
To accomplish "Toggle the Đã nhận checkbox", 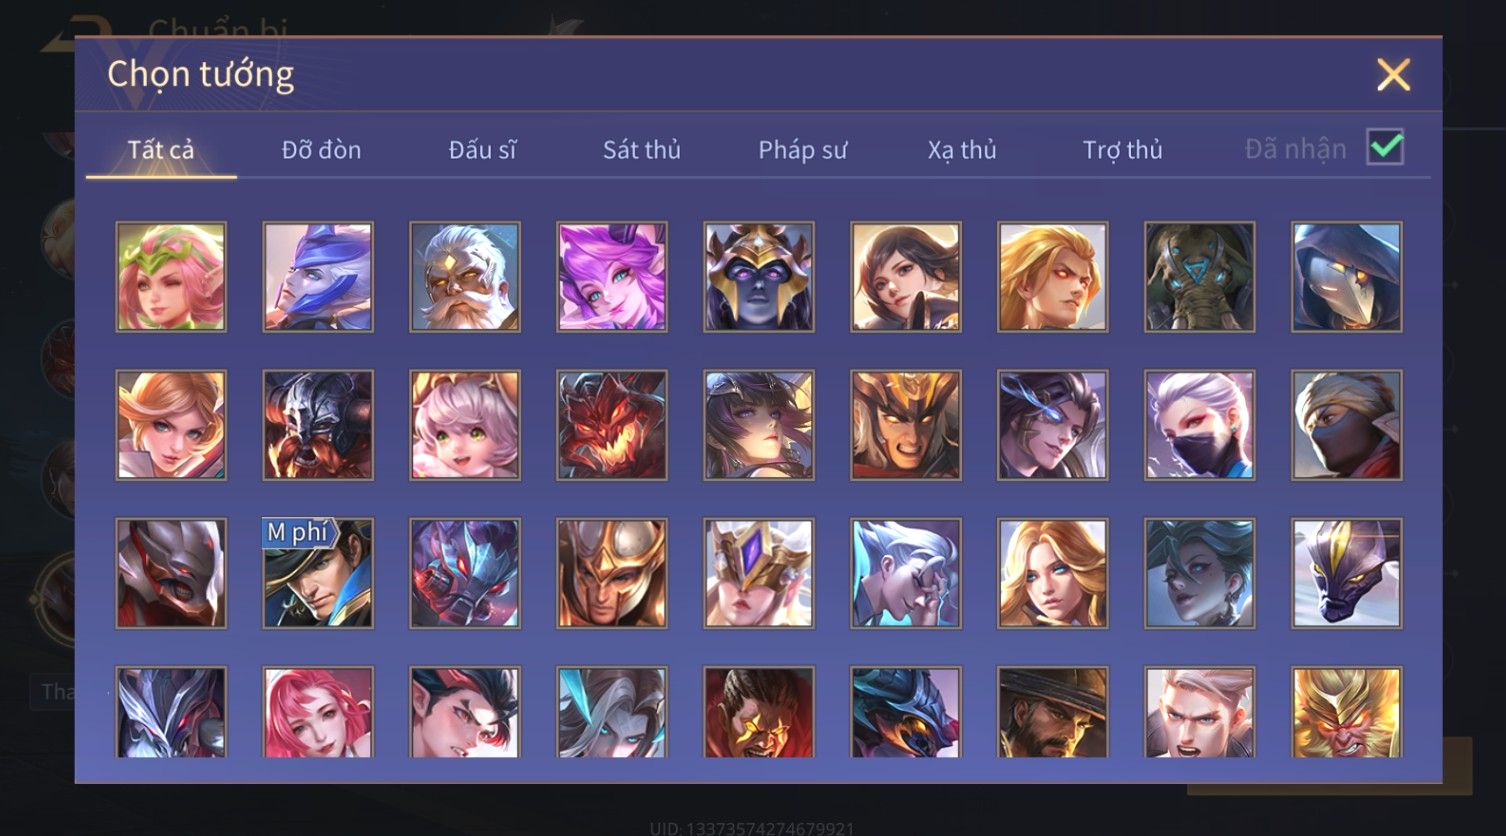I will (x=1385, y=148).
